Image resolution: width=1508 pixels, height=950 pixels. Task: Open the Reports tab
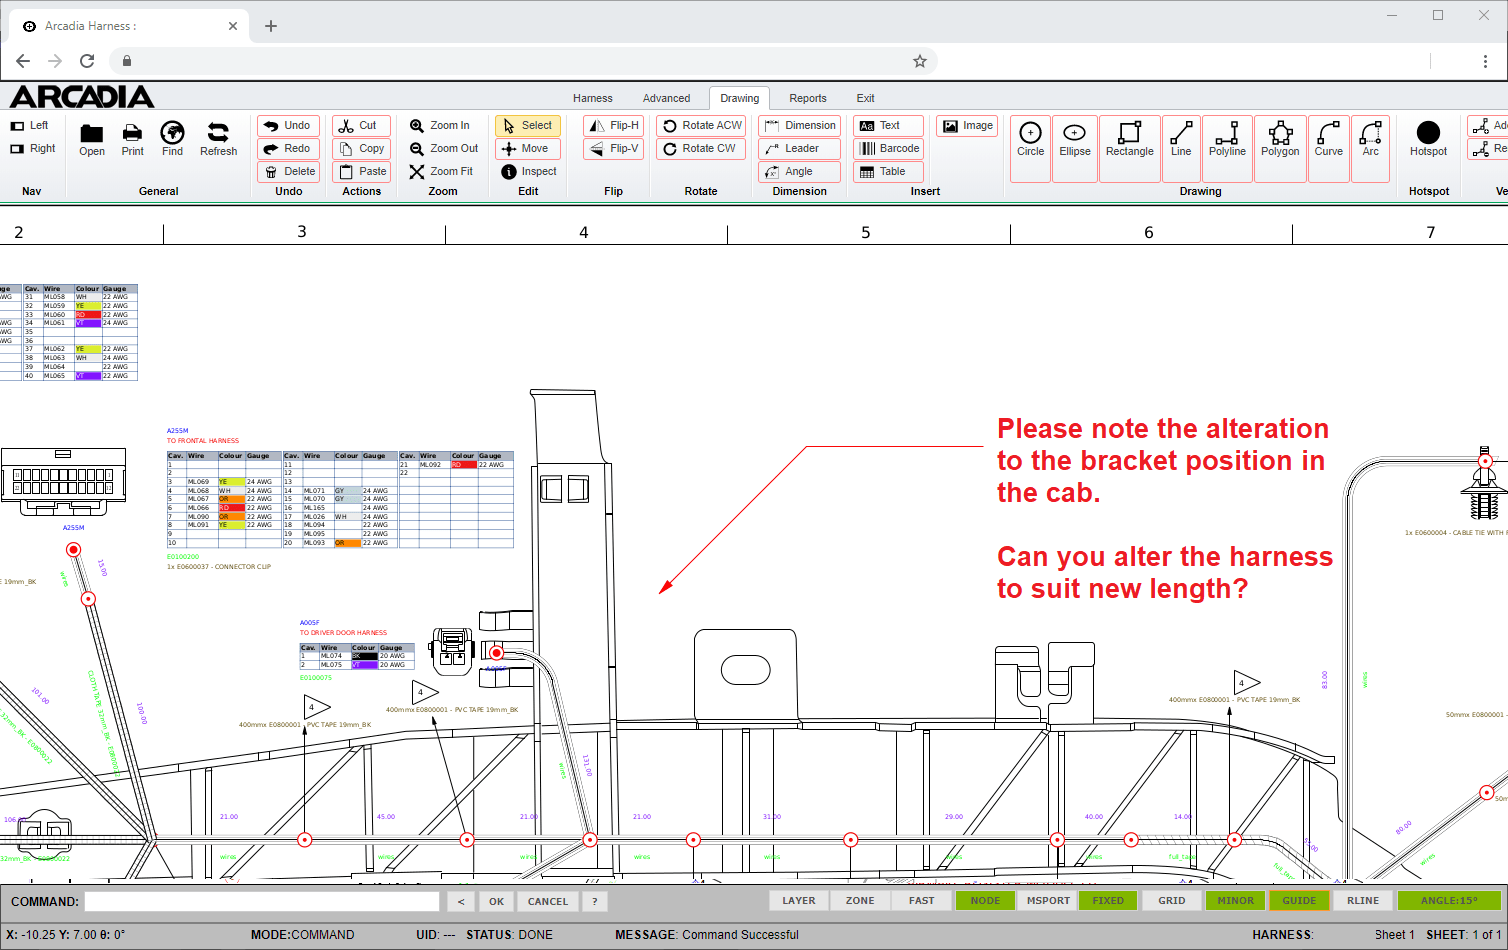(x=807, y=98)
